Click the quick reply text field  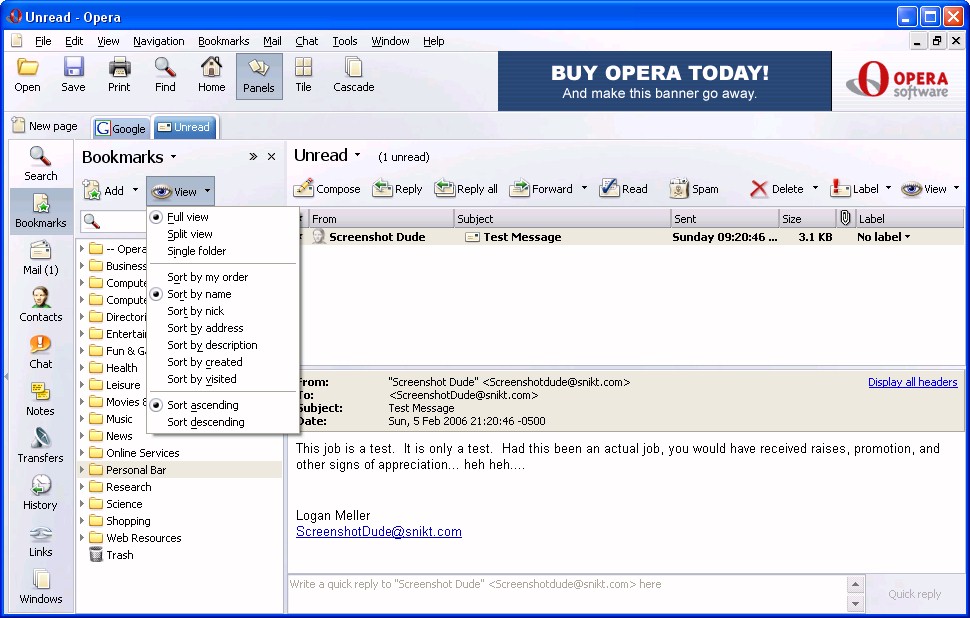point(565,584)
